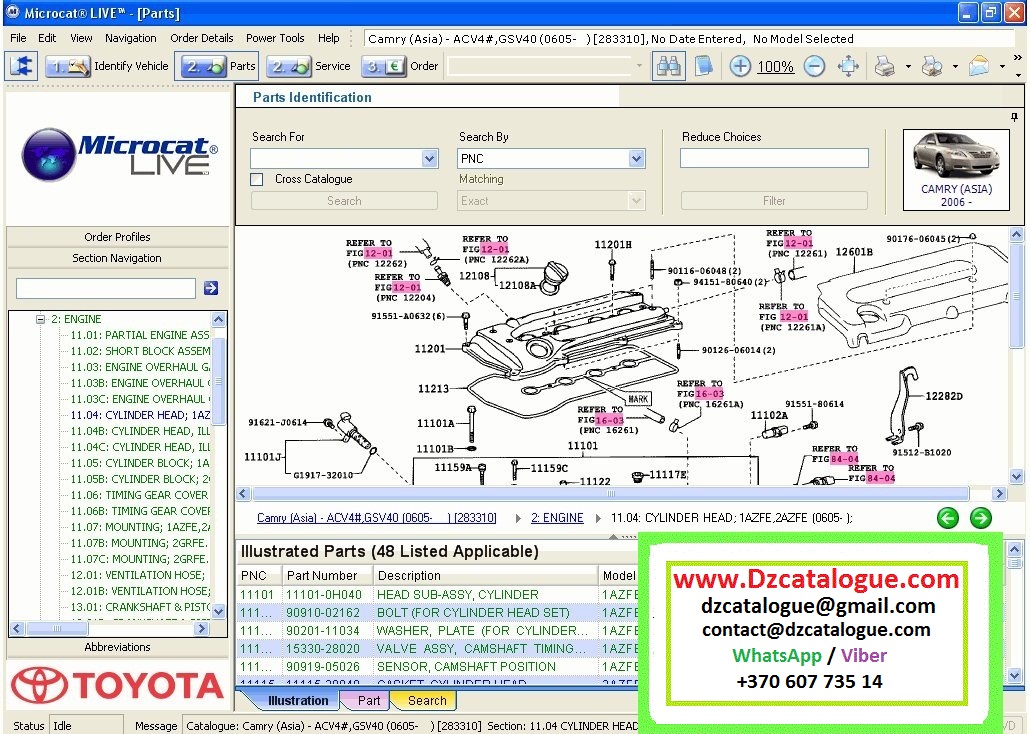Switch to the Search tab
Viewport: 1030px width, 734px height.
click(x=427, y=700)
